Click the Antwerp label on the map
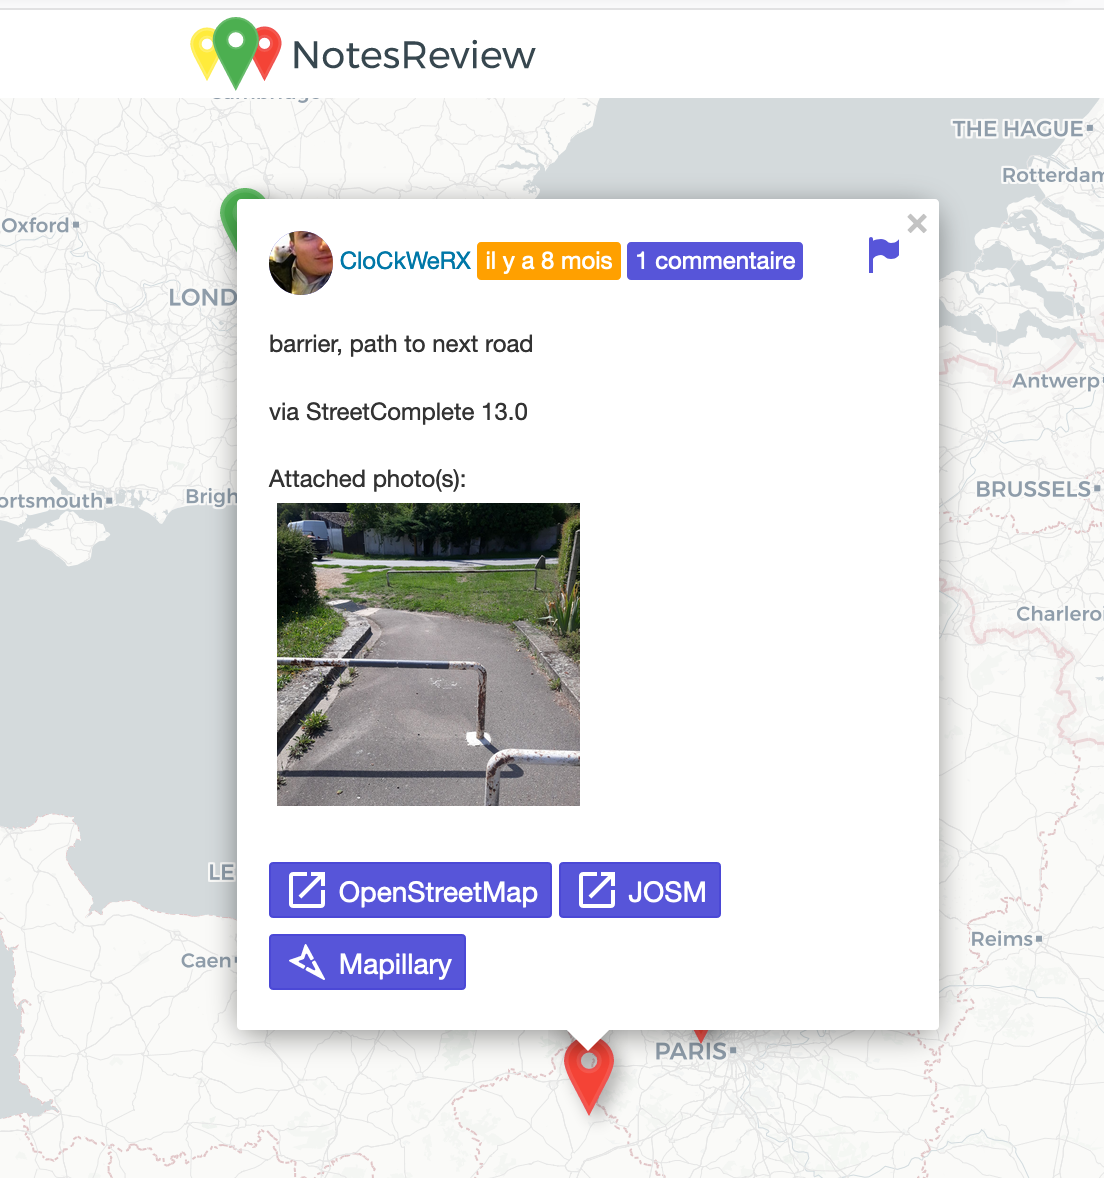This screenshot has height=1178, width=1104. pyautogui.click(x=1054, y=381)
